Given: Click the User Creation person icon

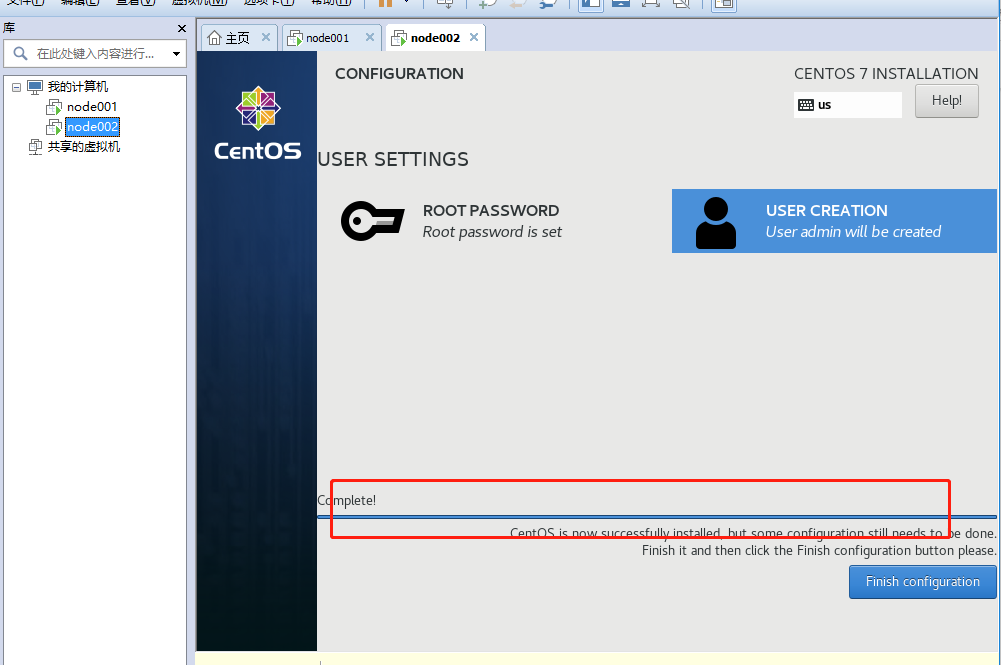Looking at the screenshot, I should [x=715, y=222].
